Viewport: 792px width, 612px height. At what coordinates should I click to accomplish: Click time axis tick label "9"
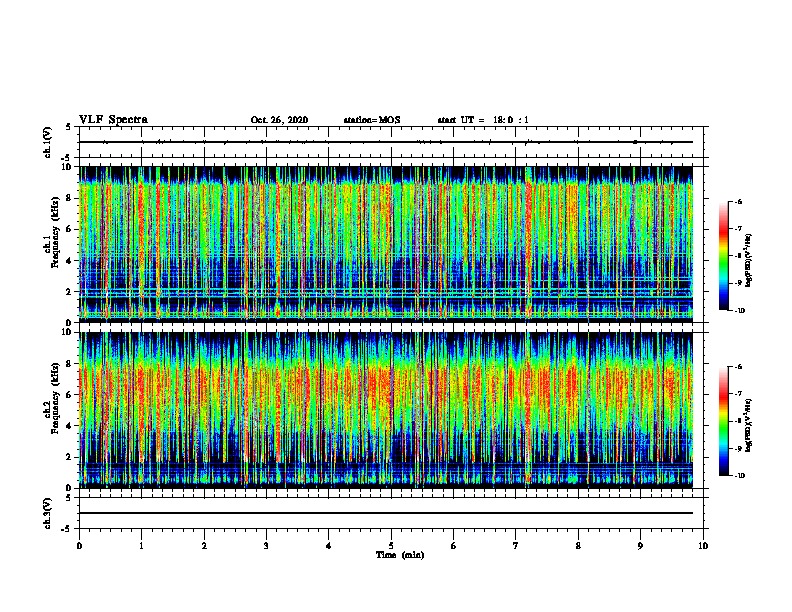(x=640, y=545)
